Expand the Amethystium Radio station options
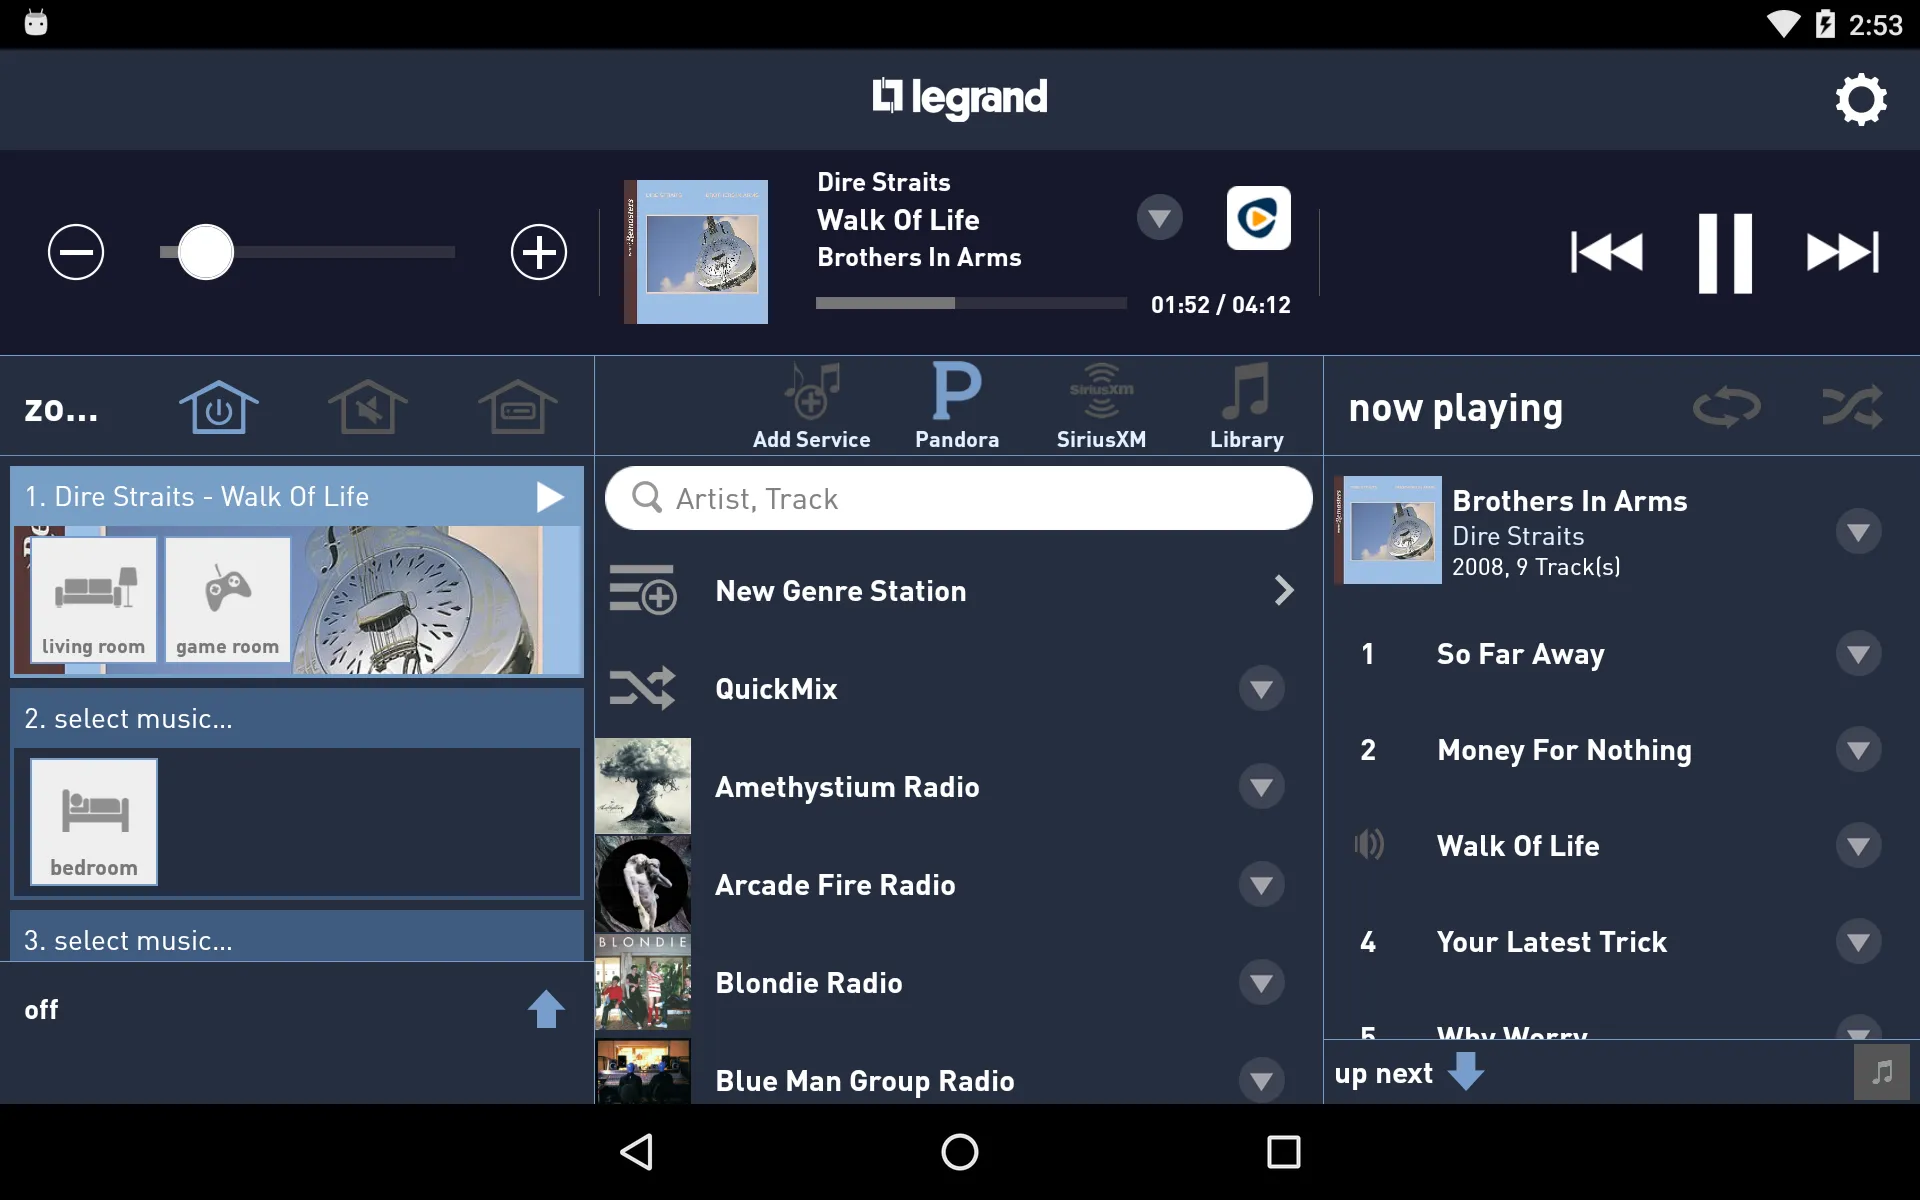1920x1200 pixels. pyautogui.click(x=1261, y=785)
